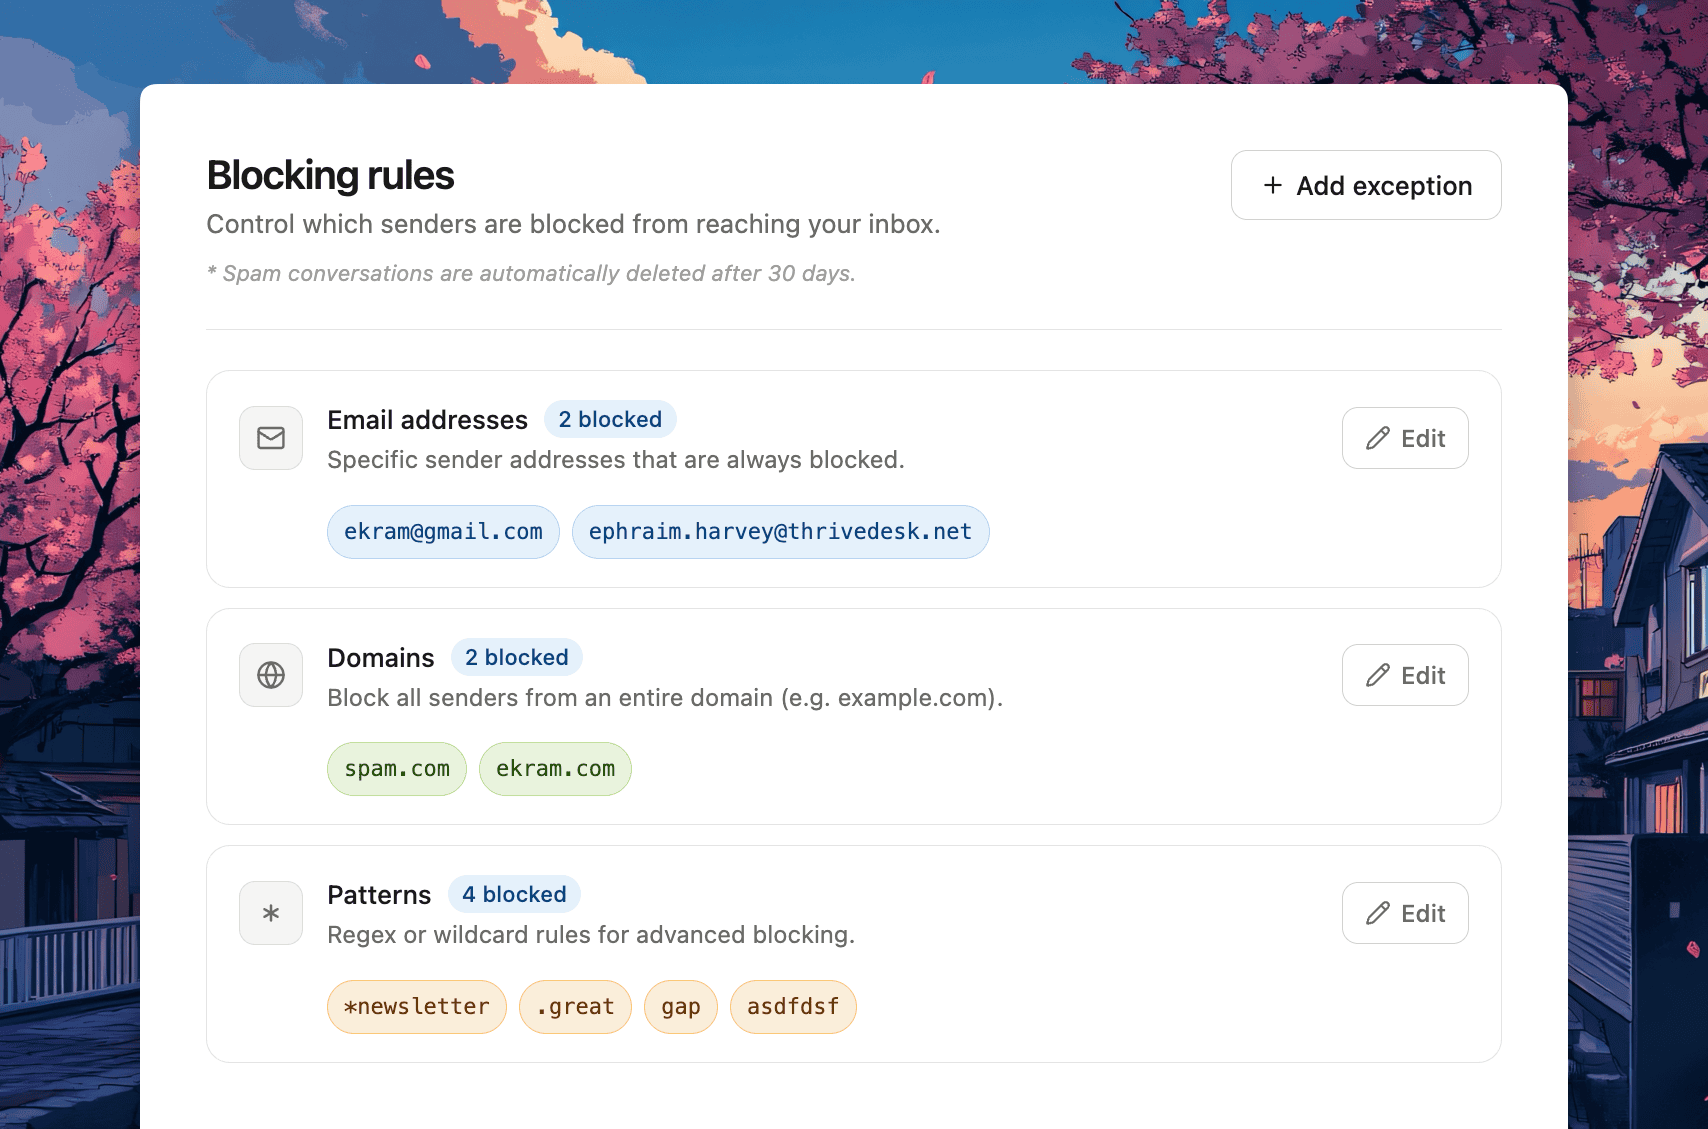
Task: Click the pencil icon to edit Domains
Action: pos(1377,675)
